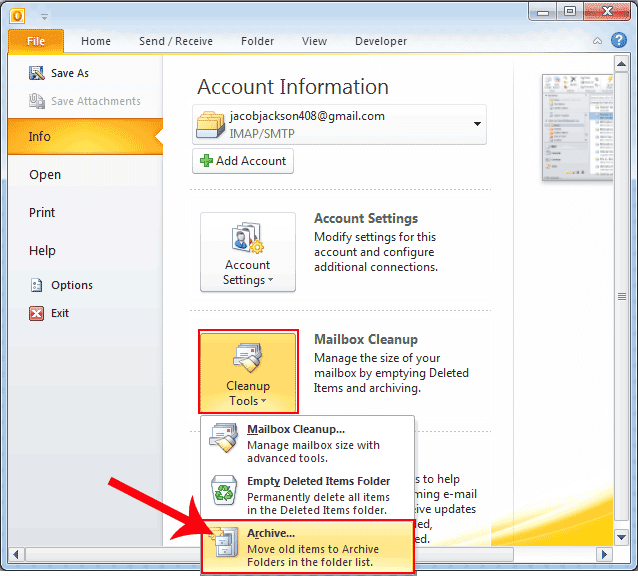The height and width of the screenshot is (576, 638).
Task: Select Help in the backstage menu
Action: pyautogui.click(x=42, y=250)
